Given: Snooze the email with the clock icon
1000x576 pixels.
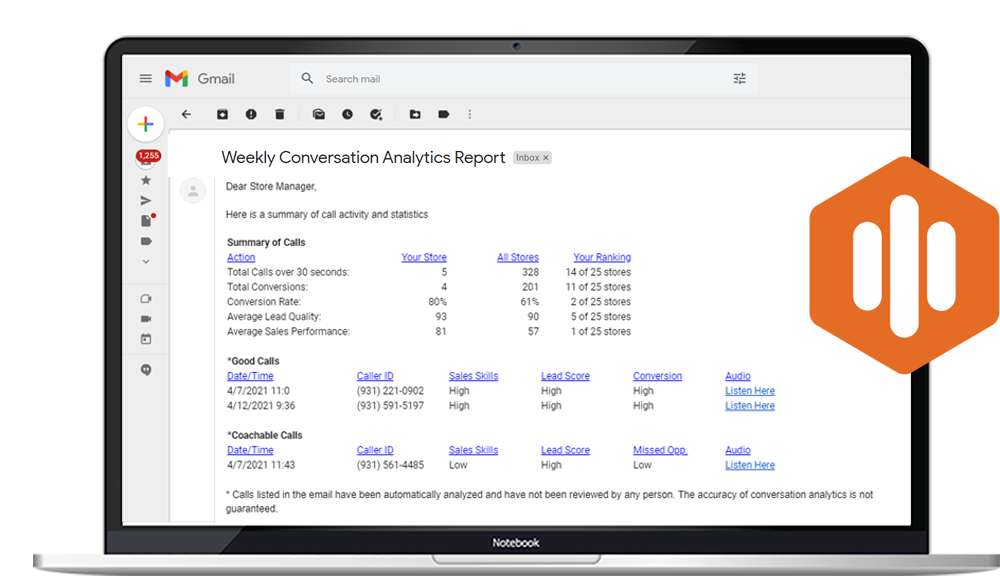Looking at the screenshot, I should click(347, 114).
